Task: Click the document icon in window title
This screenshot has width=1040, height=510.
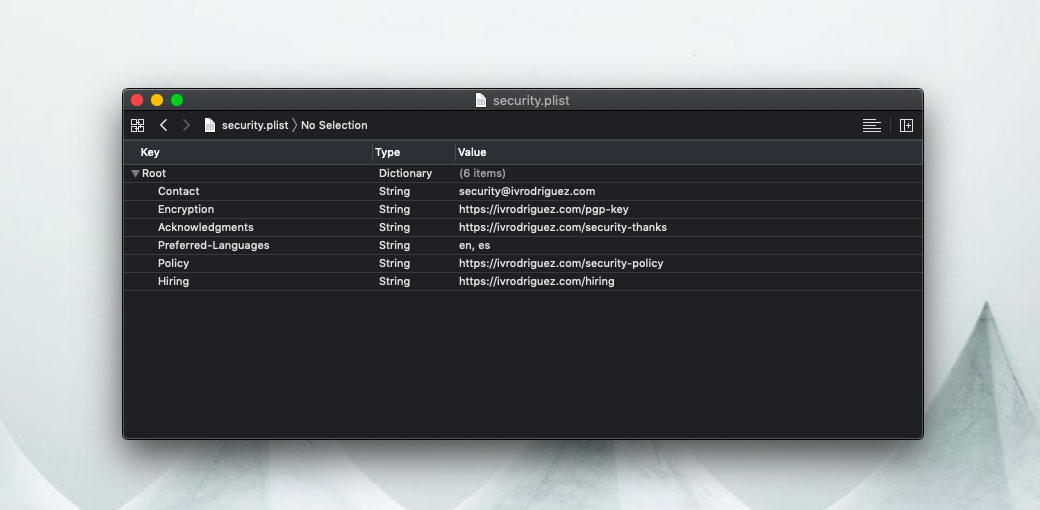Action: point(481,100)
